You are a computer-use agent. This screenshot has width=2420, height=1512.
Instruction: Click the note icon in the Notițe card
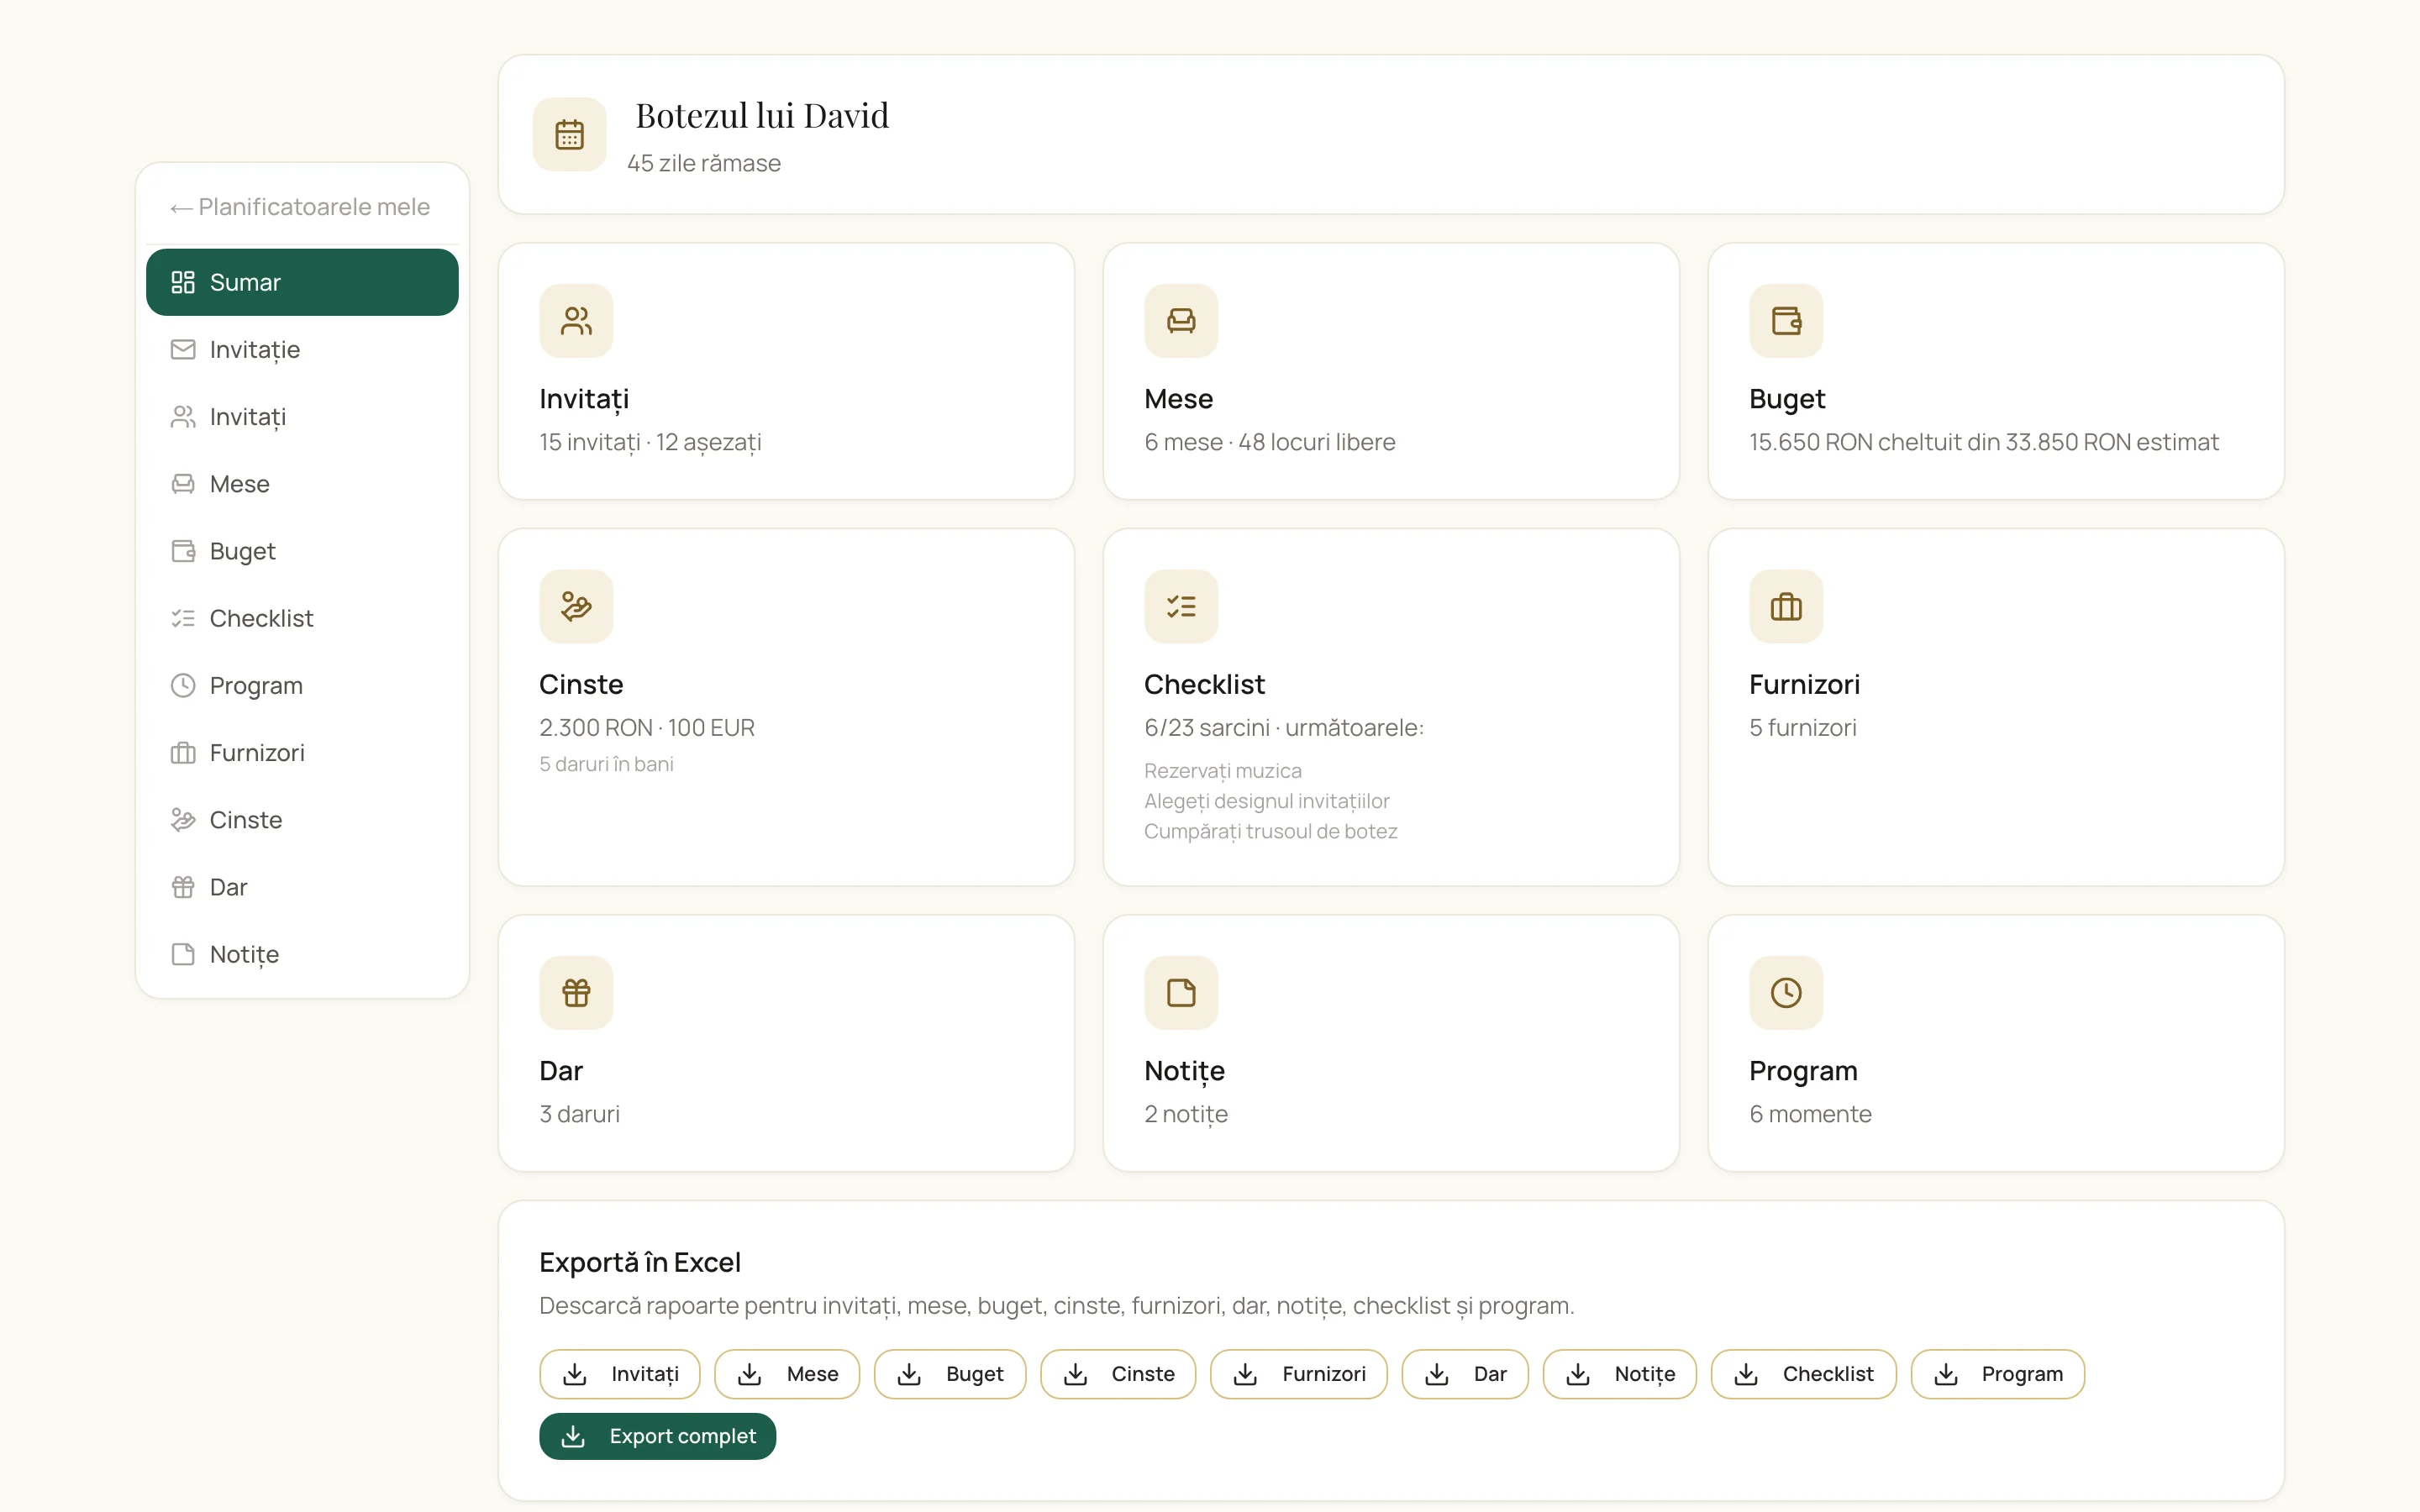click(x=1181, y=992)
